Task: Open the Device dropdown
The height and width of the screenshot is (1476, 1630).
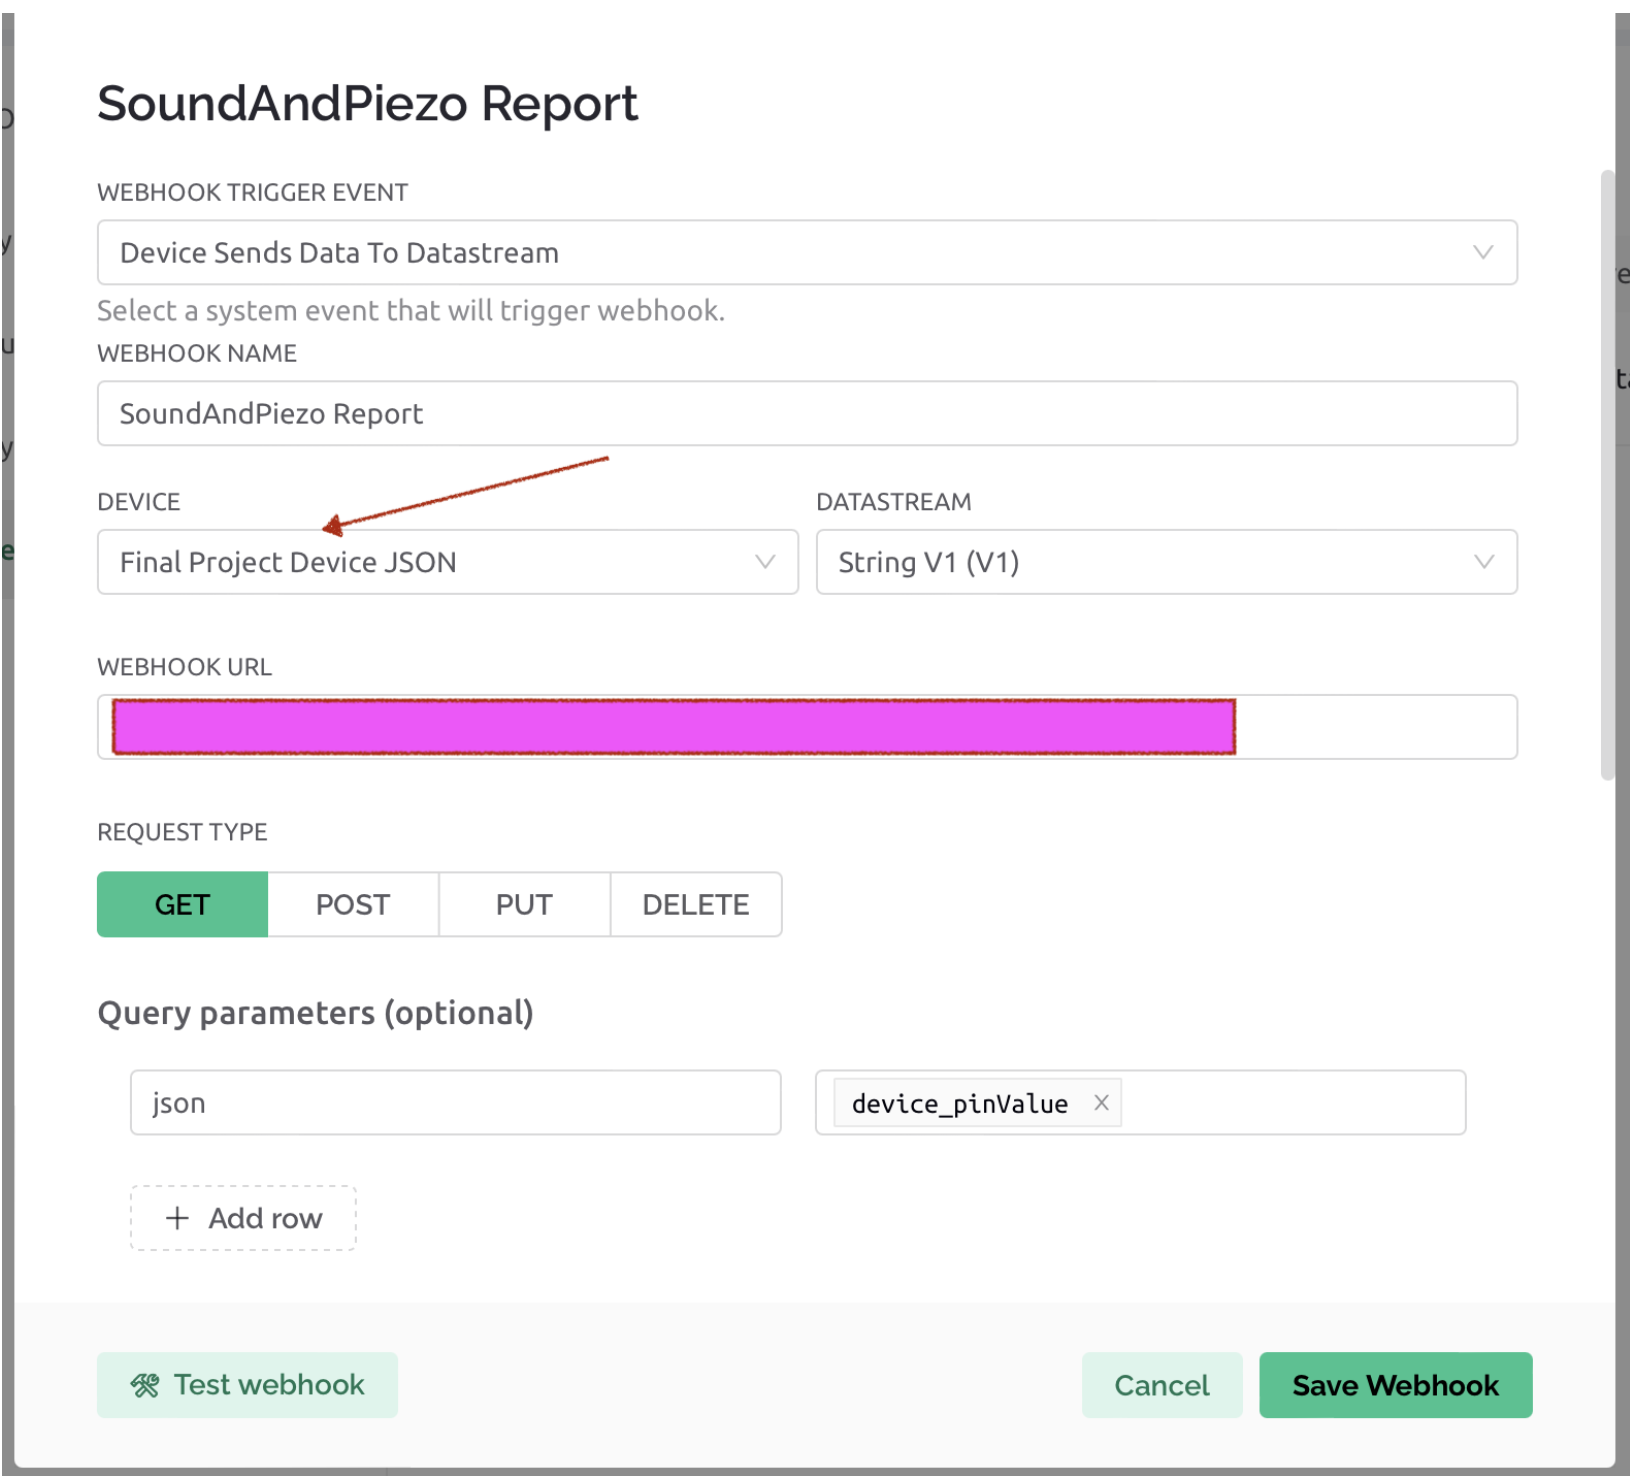Action: tap(447, 562)
